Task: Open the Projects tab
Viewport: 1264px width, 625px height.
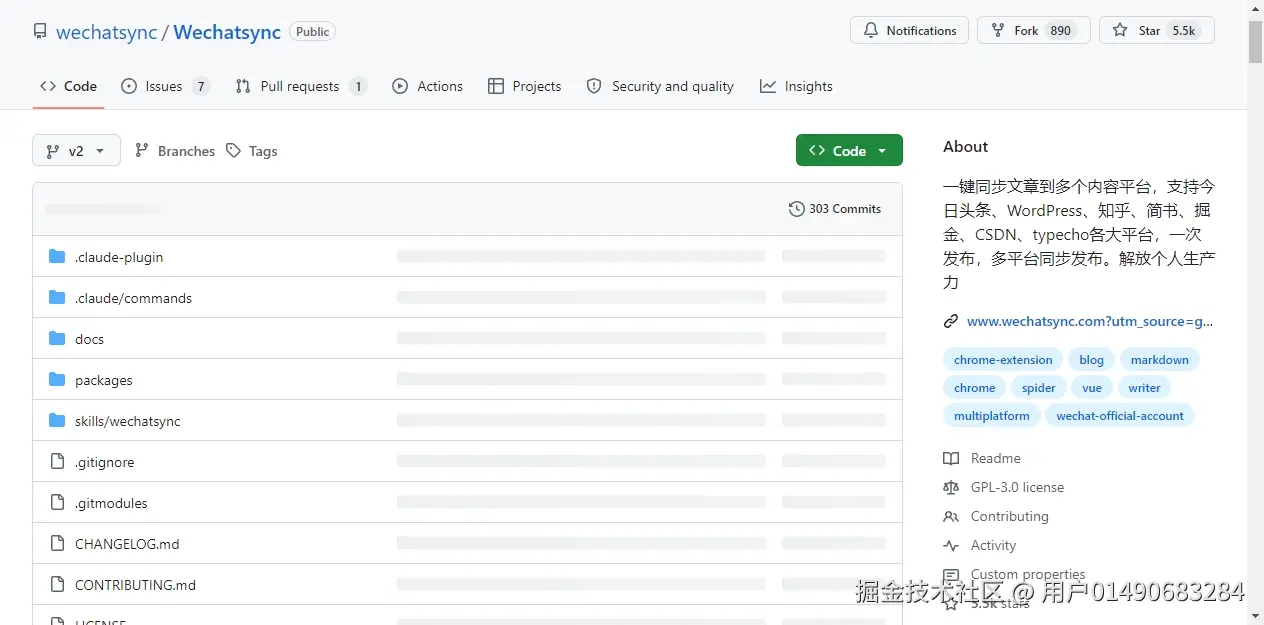Action: coord(524,86)
